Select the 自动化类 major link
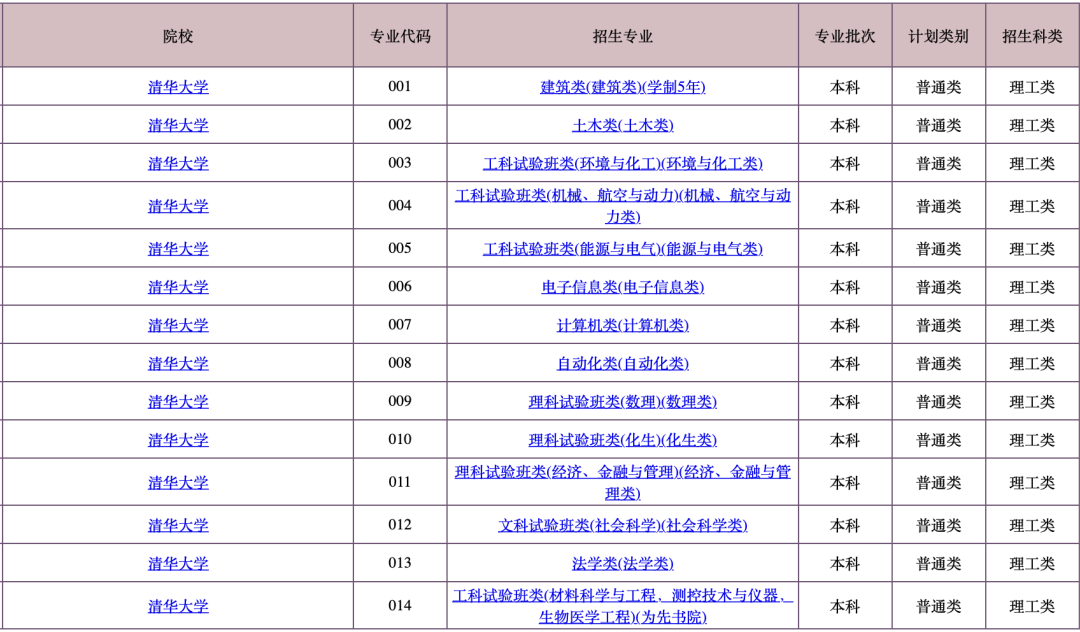Screen dimensions: 1080x632 coord(622,363)
